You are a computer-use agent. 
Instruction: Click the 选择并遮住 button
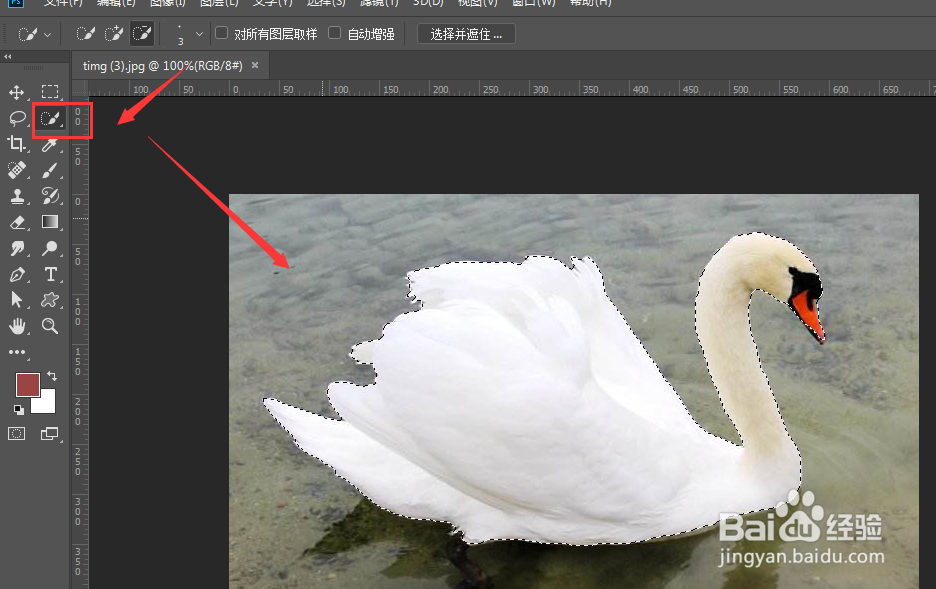click(x=466, y=34)
